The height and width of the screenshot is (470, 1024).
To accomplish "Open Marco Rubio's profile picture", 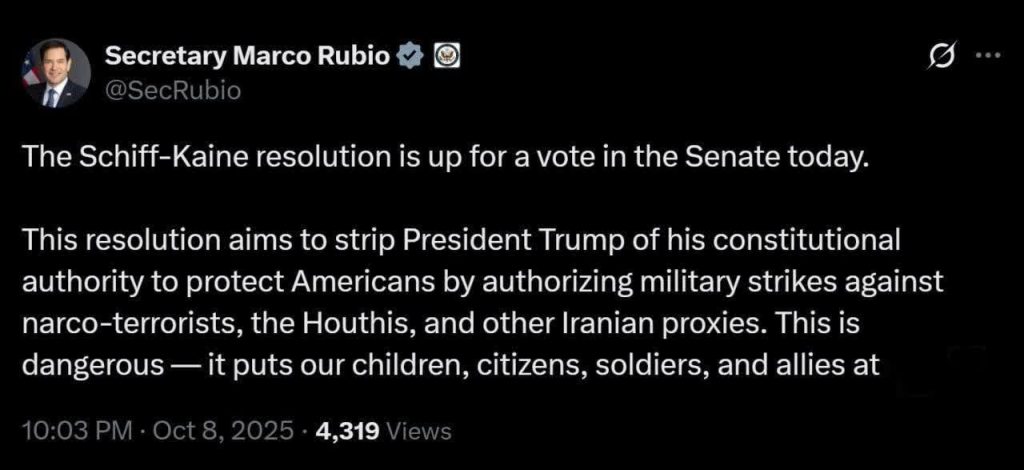I will (x=56, y=73).
